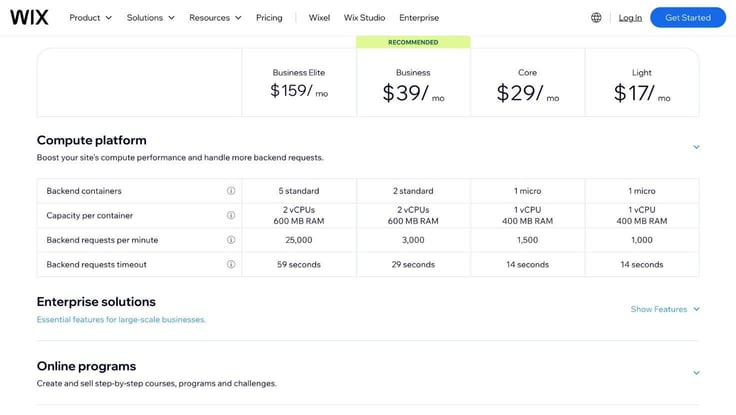Image resolution: width=736 pixels, height=415 pixels.
Task: Click the Enterprise solutions heading
Action: tap(96, 301)
